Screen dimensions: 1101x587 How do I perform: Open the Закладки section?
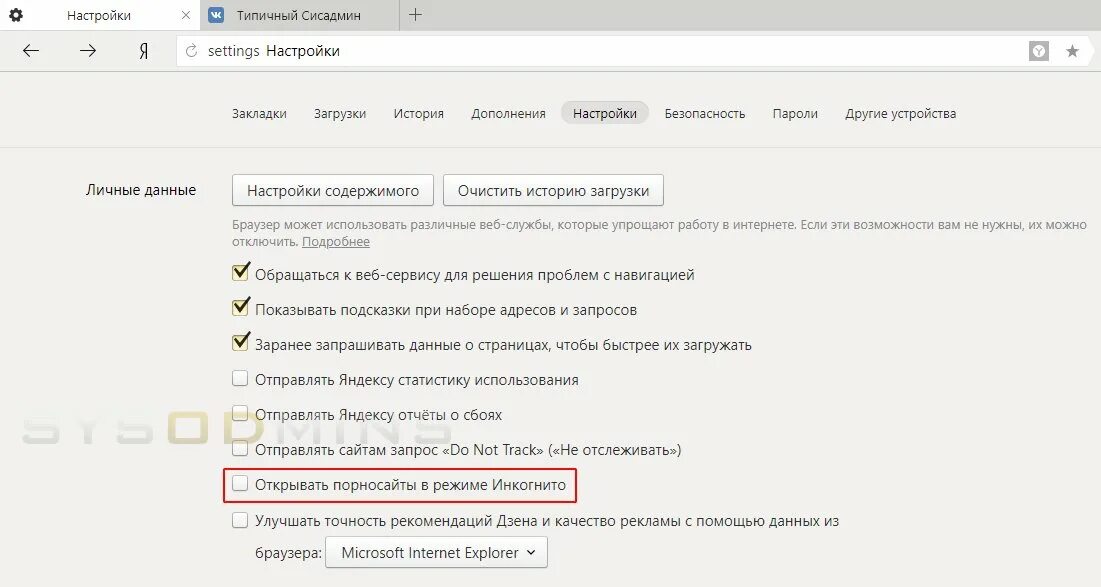pos(259,114)
